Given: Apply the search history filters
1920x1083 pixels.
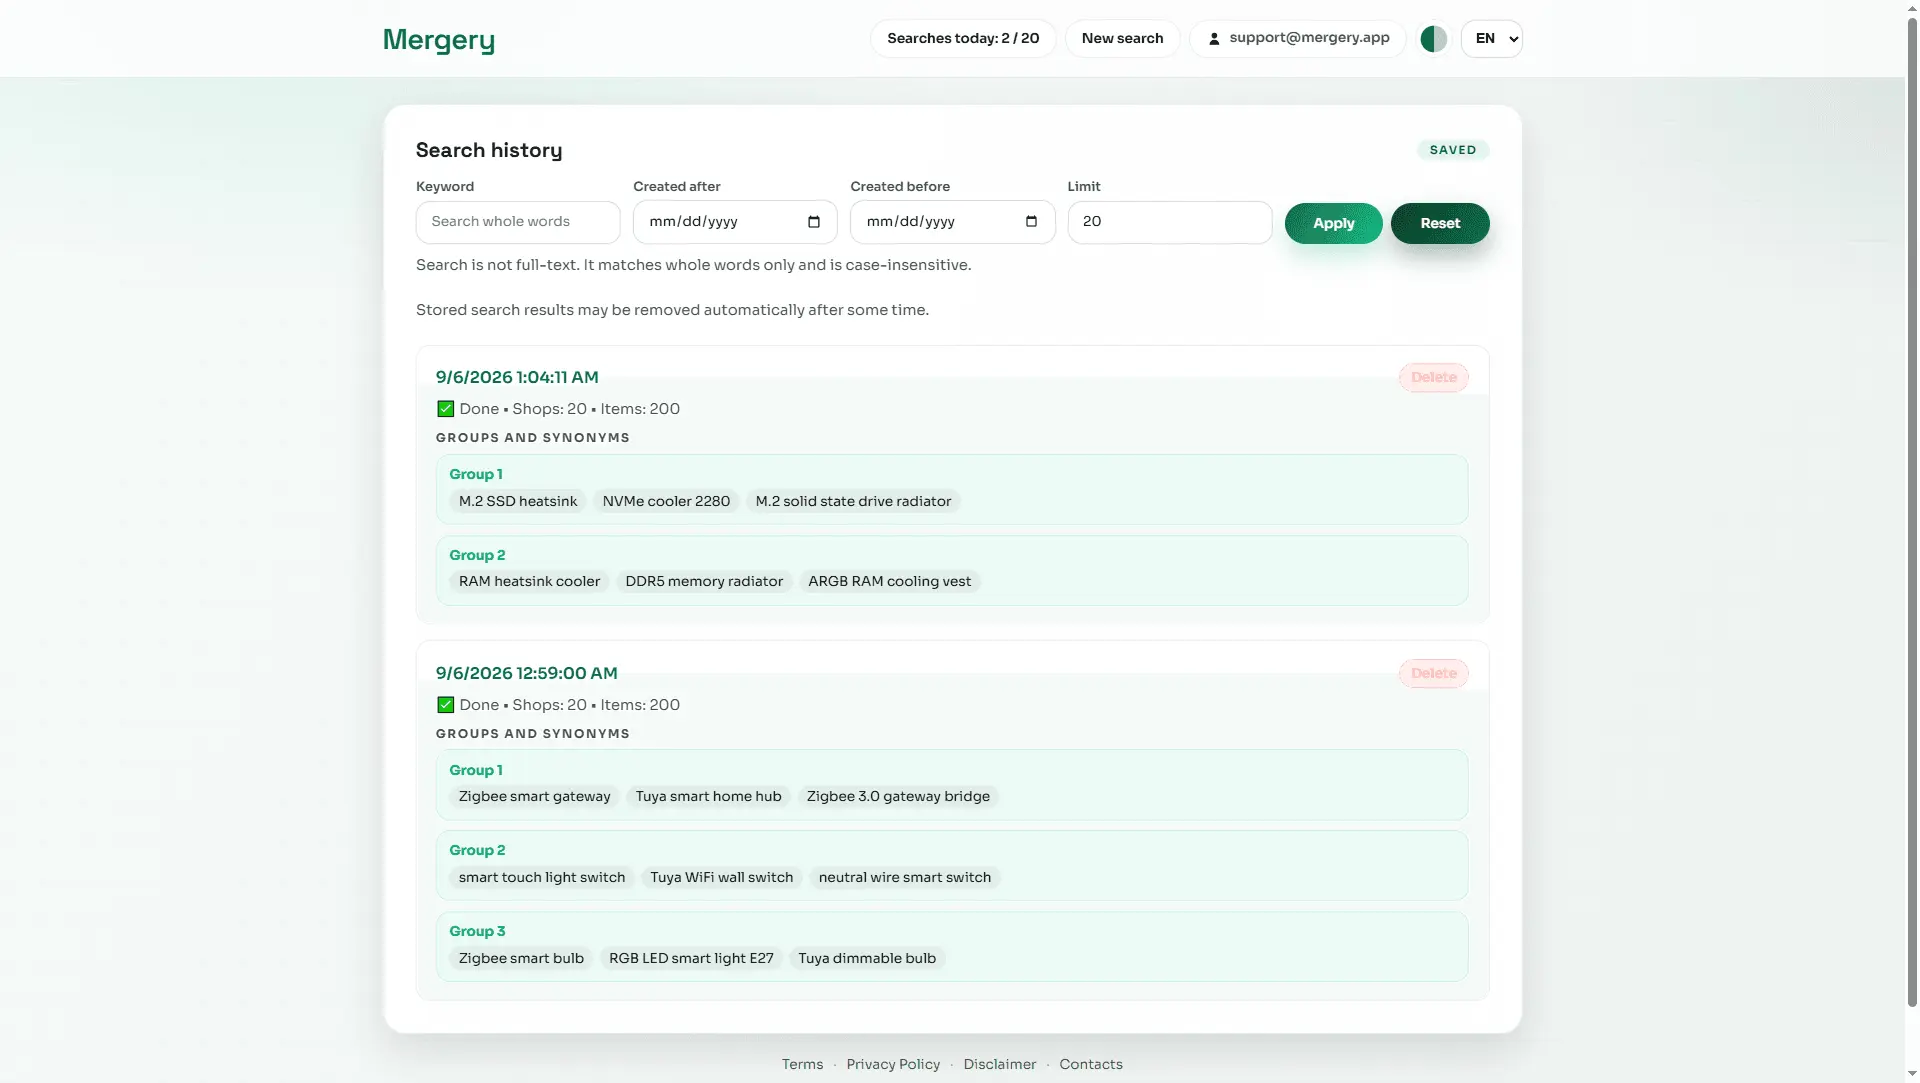Looking at the screenshot, I should coord(1333,223).
